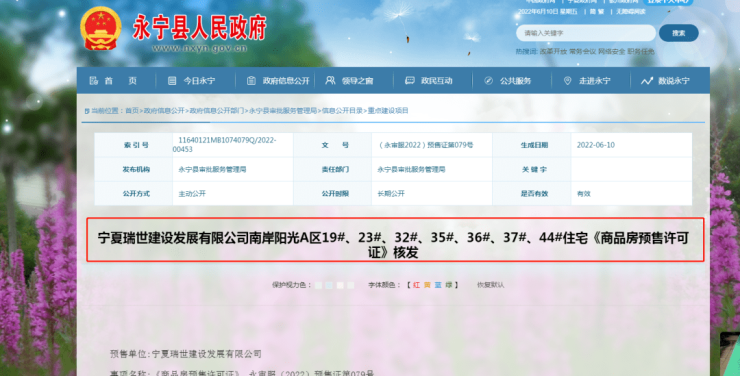Click the national emblem logo
Image resolution: width=740 pixels, height=376 pixels.
(x=101, y=28)
